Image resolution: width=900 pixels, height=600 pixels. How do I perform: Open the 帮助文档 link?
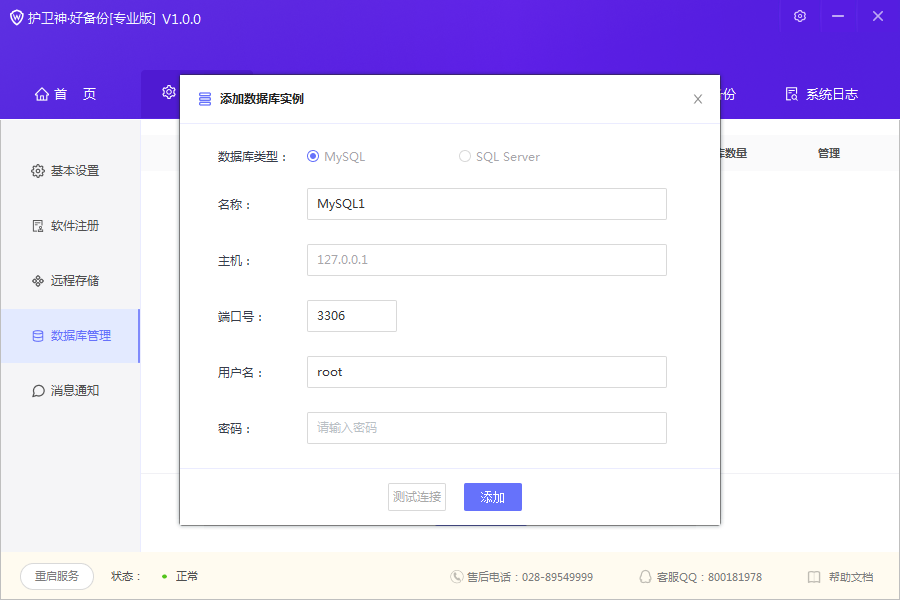click(x=840, y=576)
